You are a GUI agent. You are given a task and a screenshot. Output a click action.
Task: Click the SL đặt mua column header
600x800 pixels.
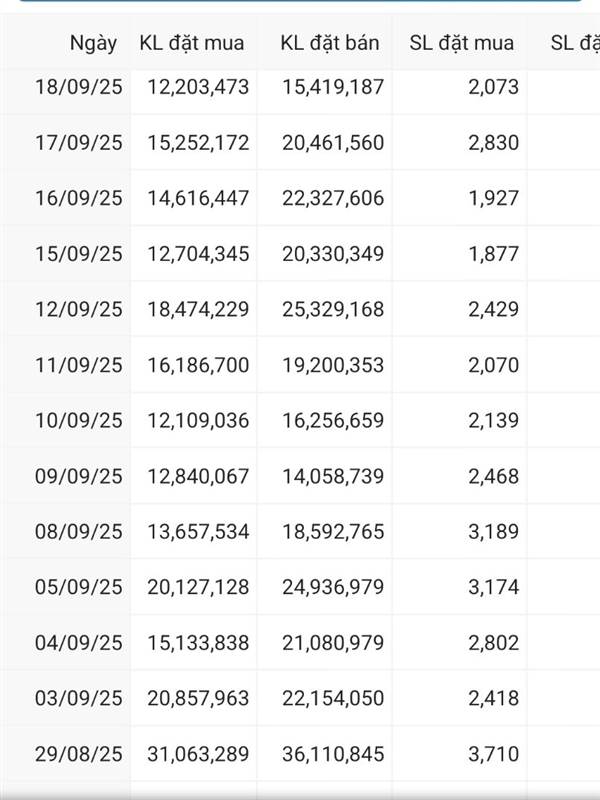(462, 43)
